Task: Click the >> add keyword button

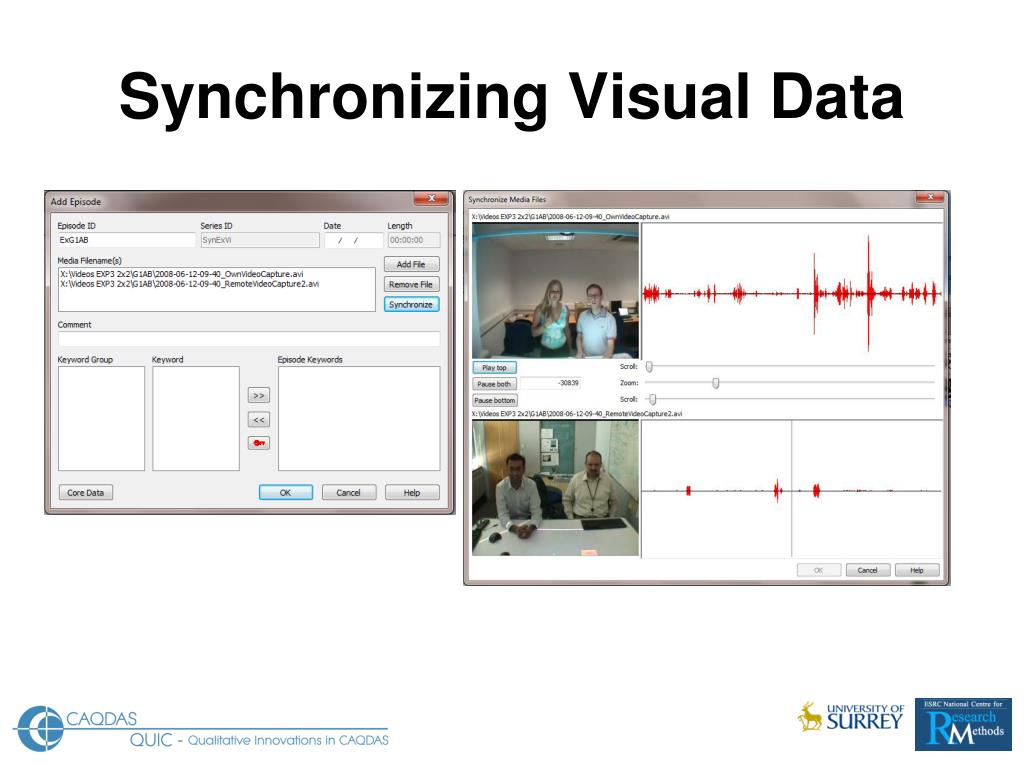Action: [259, 396]
